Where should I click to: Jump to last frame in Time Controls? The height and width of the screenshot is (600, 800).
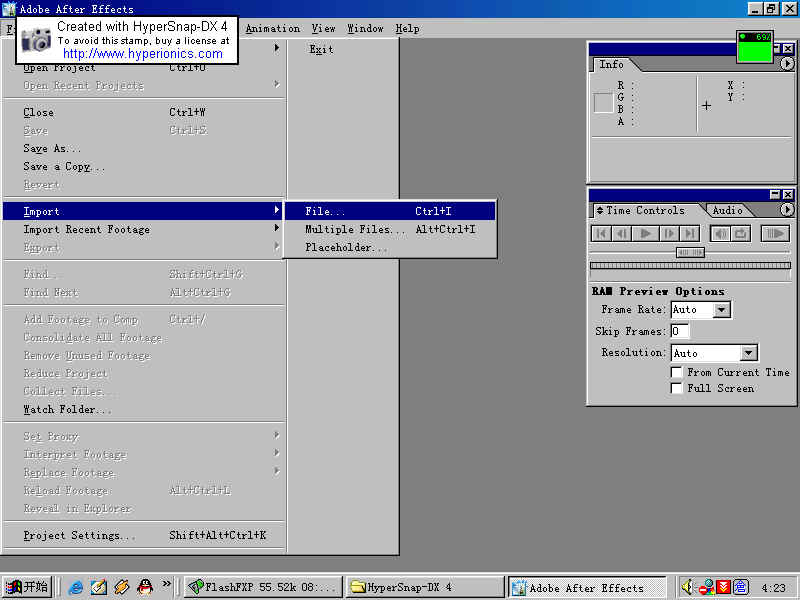point(689,234)
